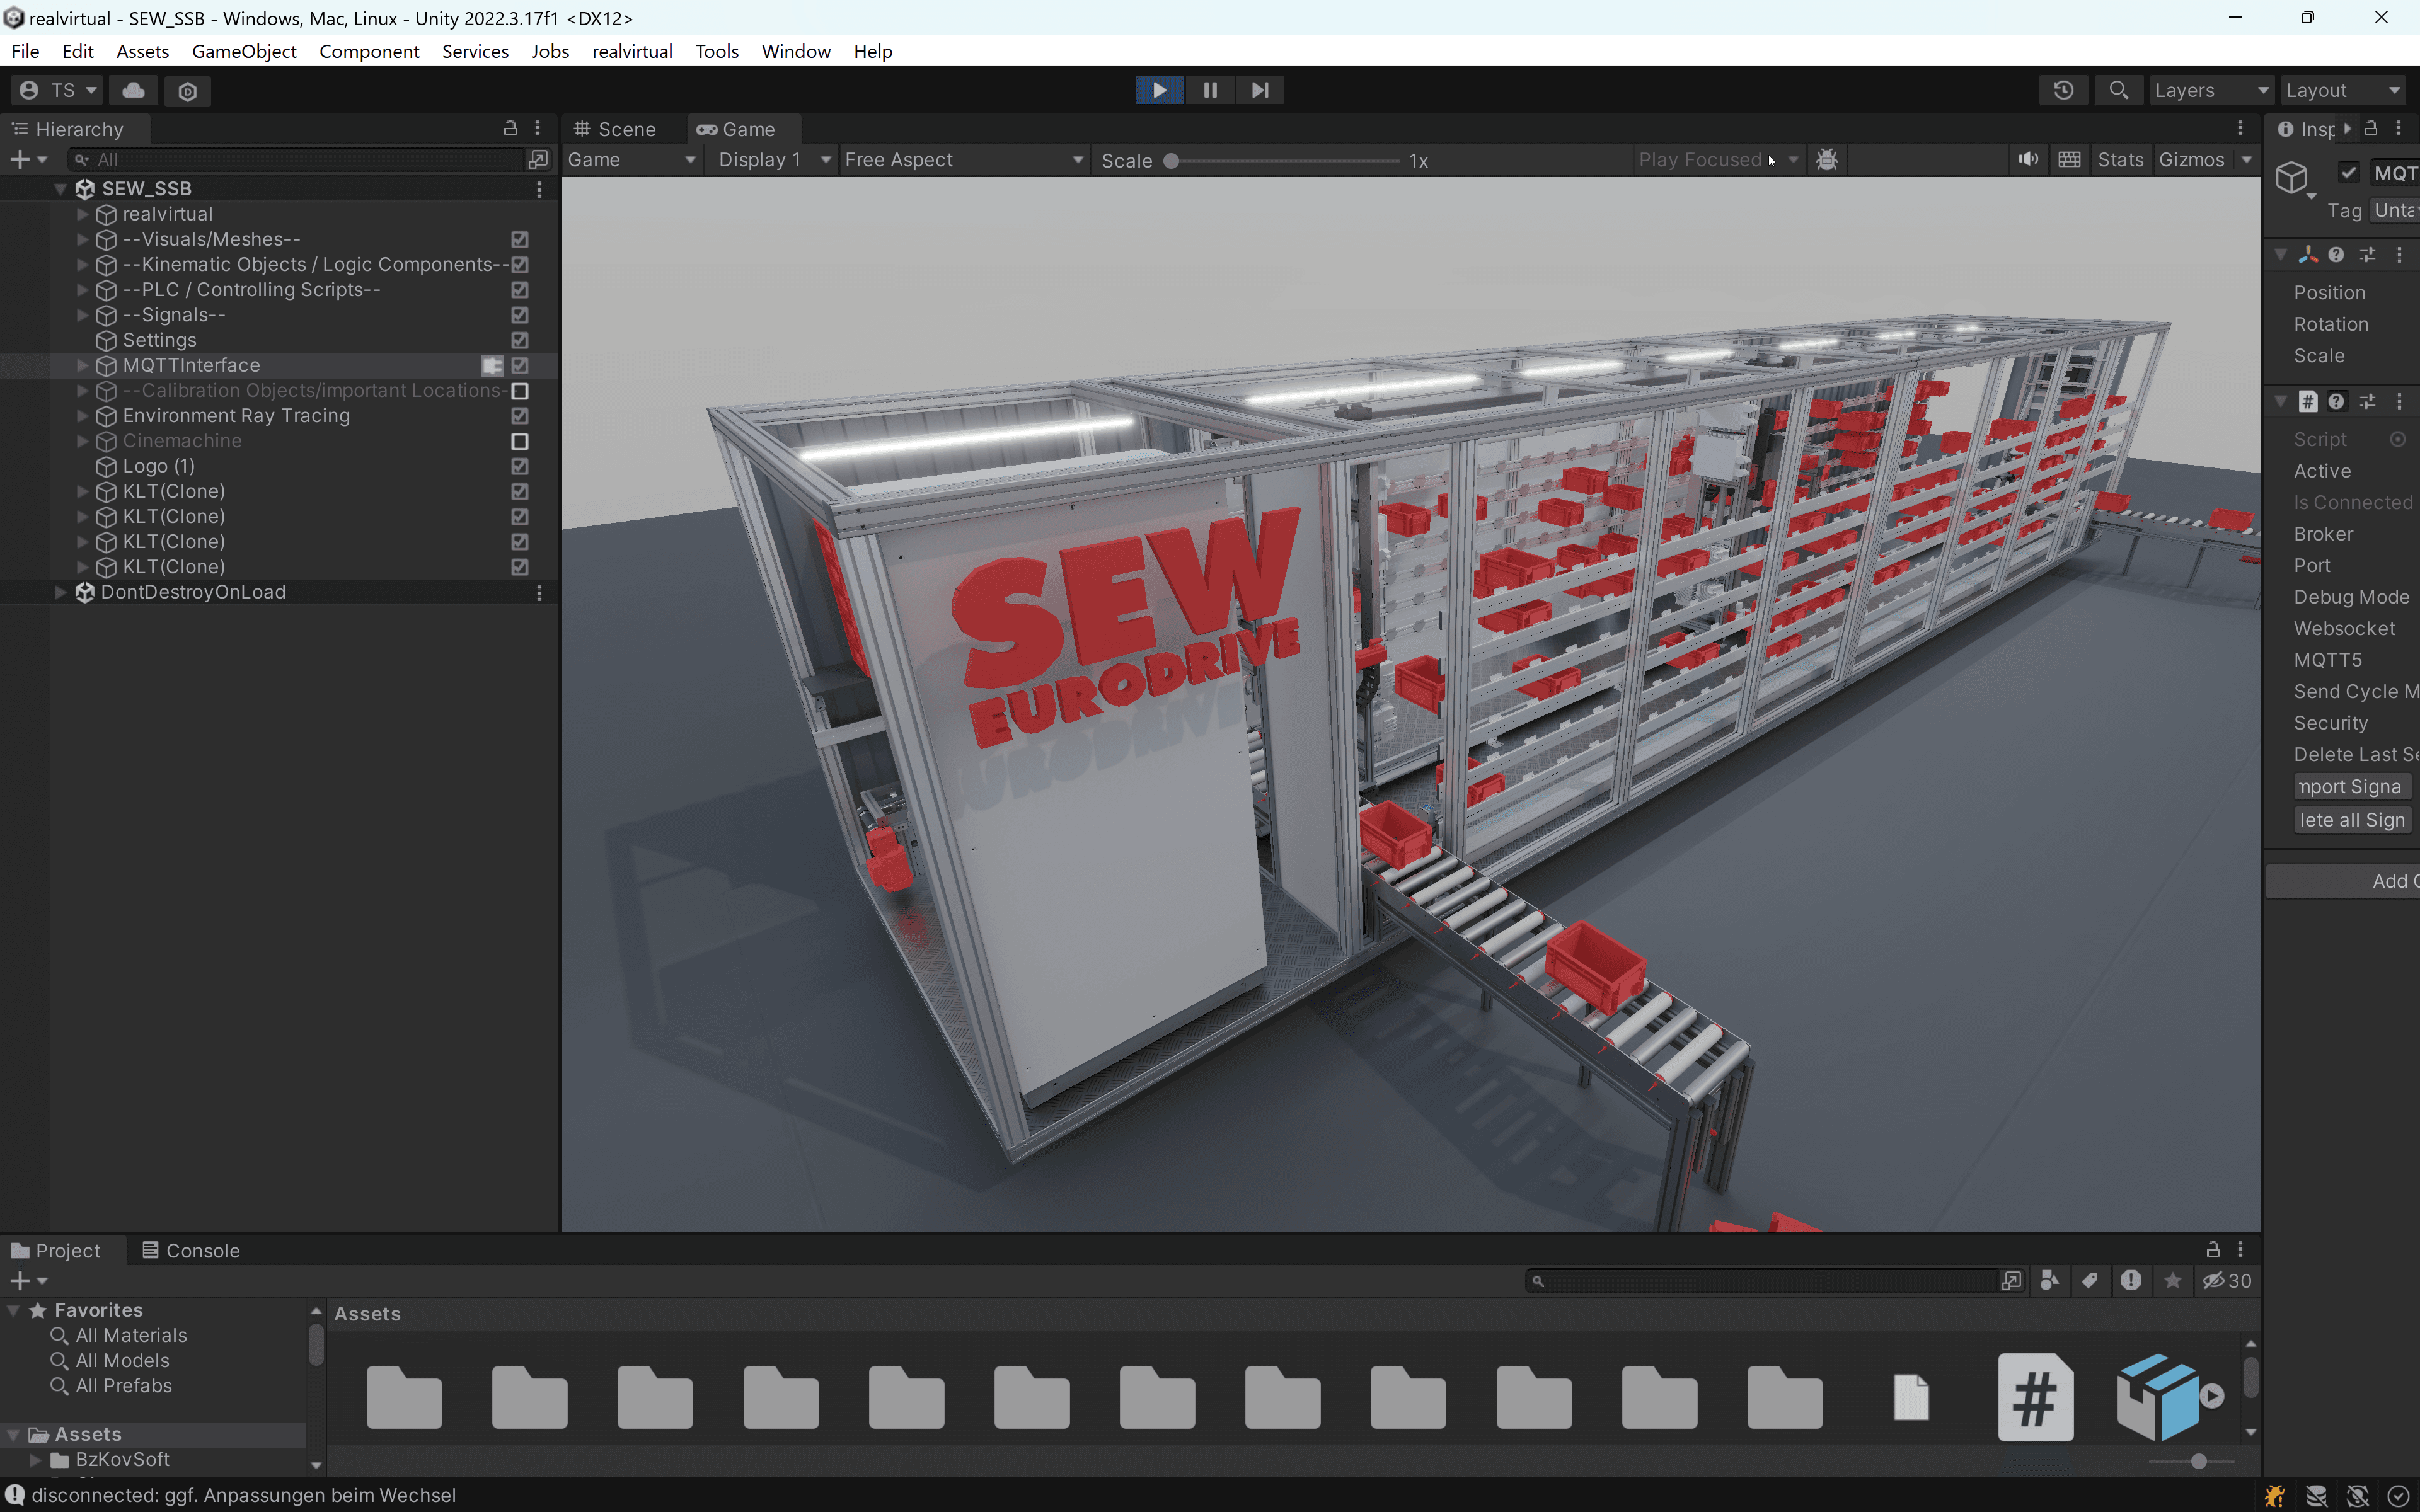
Task: Open the MQTT script component options menu
Action: click(2399, 401)
